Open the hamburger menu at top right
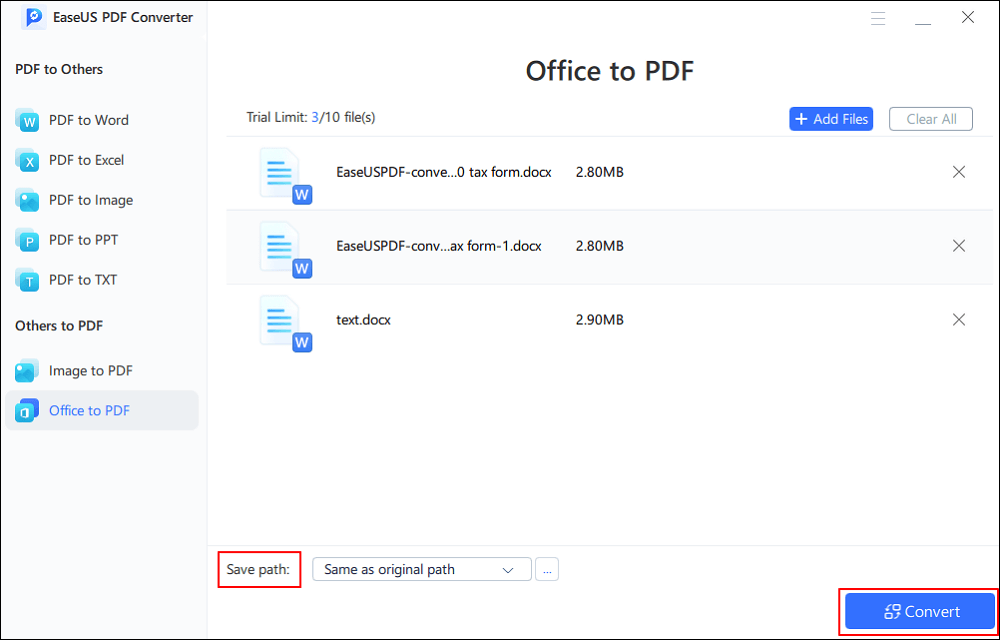 [878, 17]
